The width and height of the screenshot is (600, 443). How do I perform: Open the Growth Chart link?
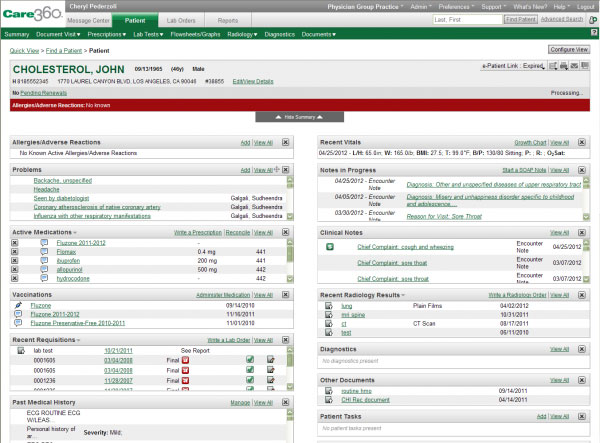(x=530, y=143)
